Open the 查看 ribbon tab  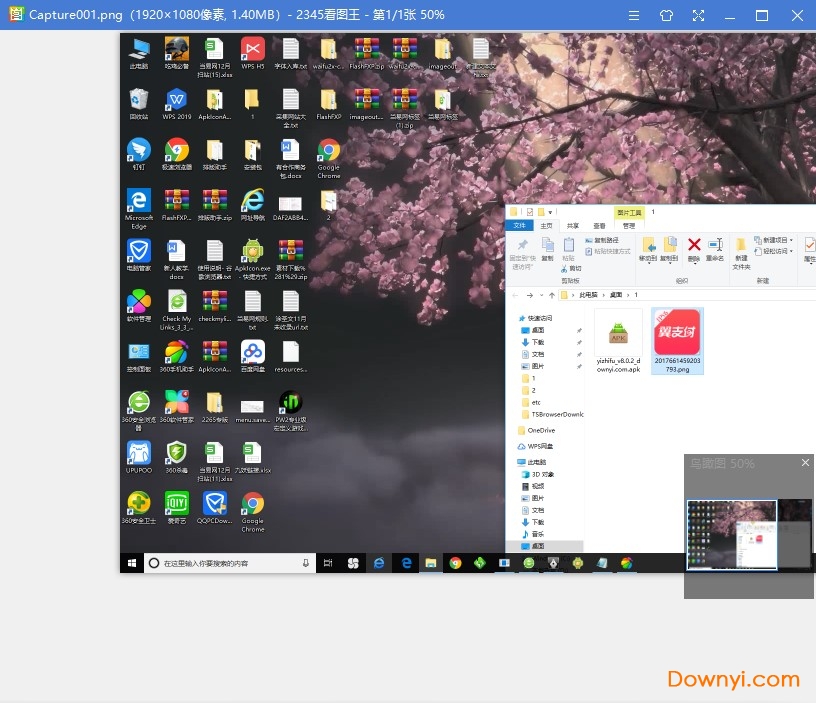click(x=599, y=226)
